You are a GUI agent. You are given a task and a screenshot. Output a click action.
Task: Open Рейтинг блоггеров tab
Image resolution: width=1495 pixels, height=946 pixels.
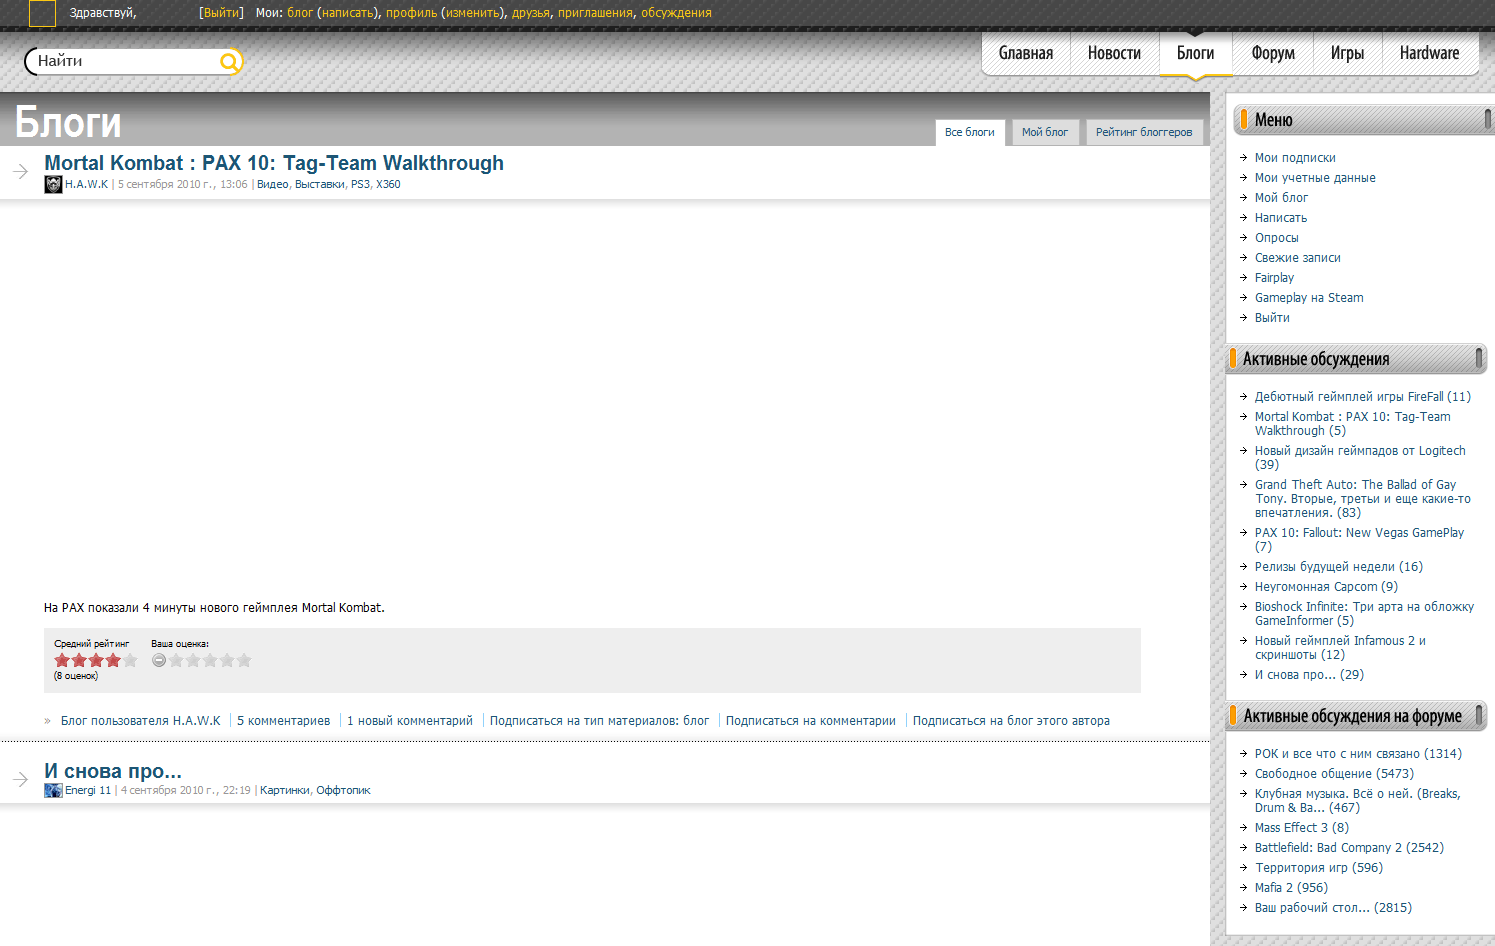point(1144,132)
